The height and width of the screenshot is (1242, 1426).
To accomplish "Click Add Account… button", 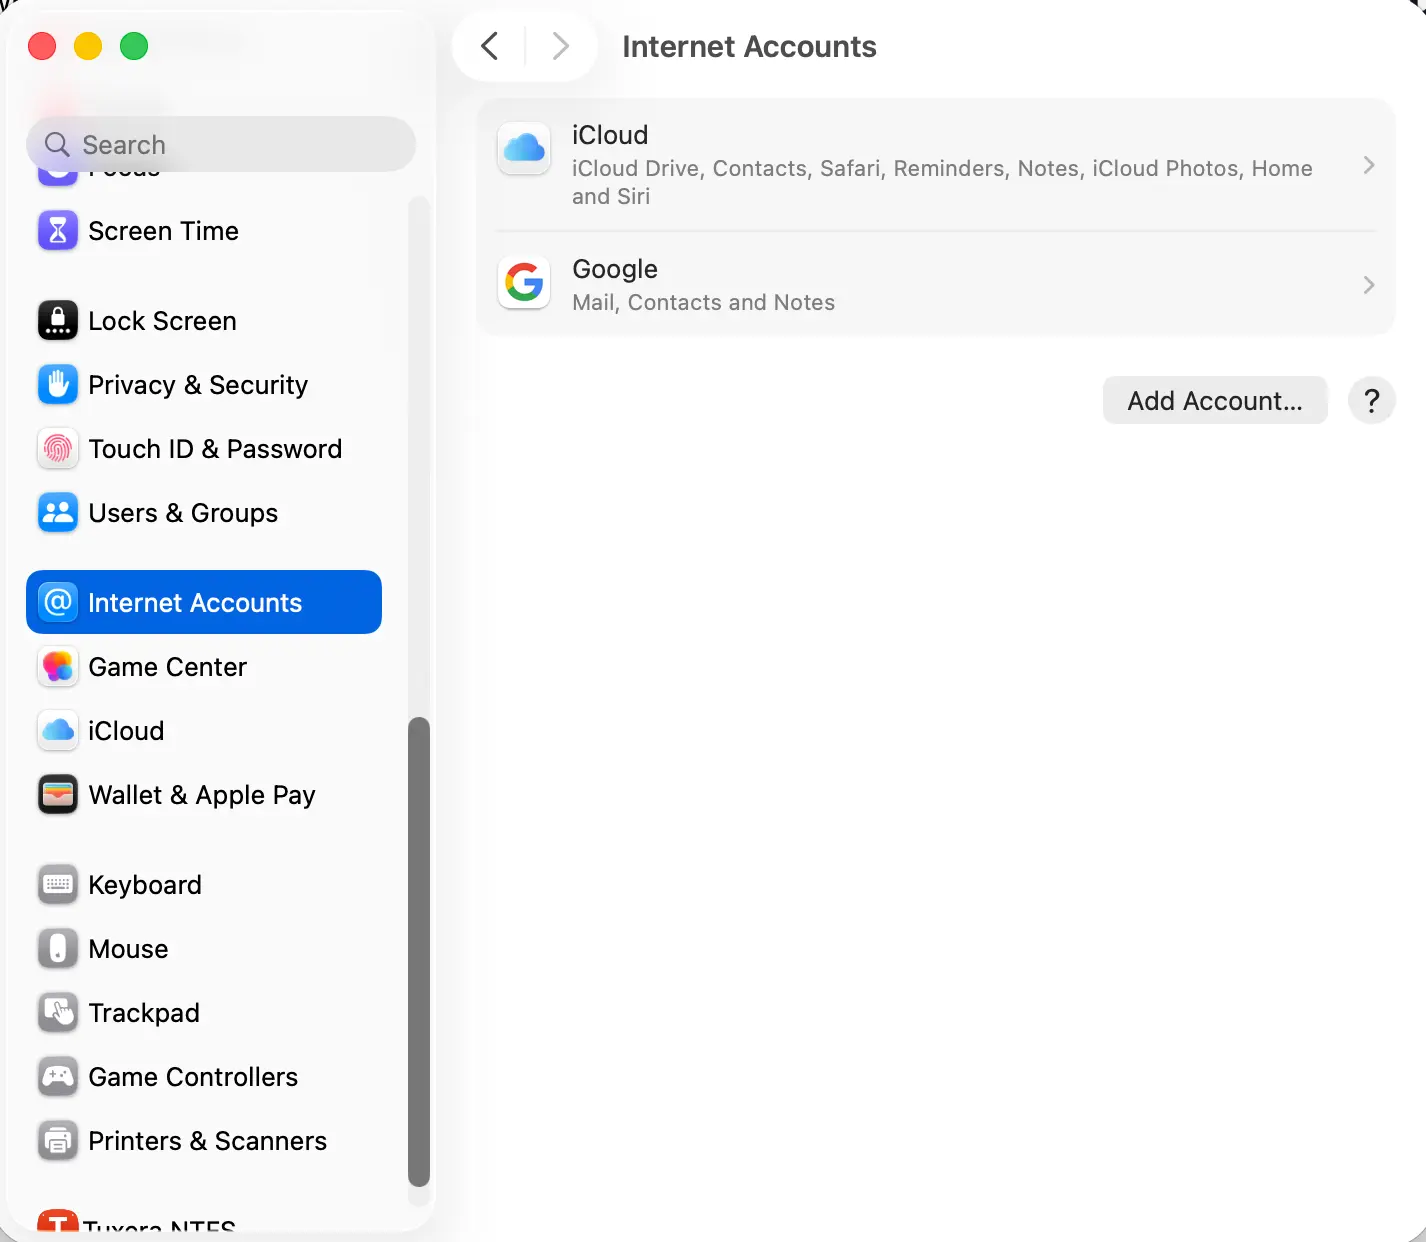I will click(x=1215, y=401).
